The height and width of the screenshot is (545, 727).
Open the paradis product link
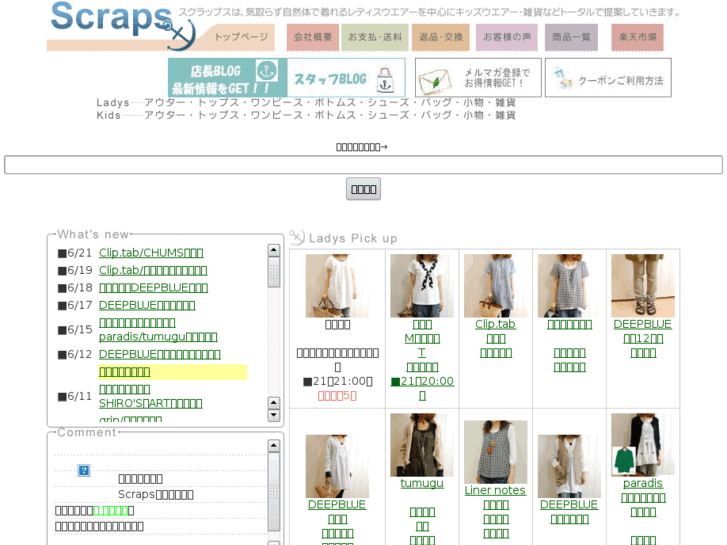643,483
